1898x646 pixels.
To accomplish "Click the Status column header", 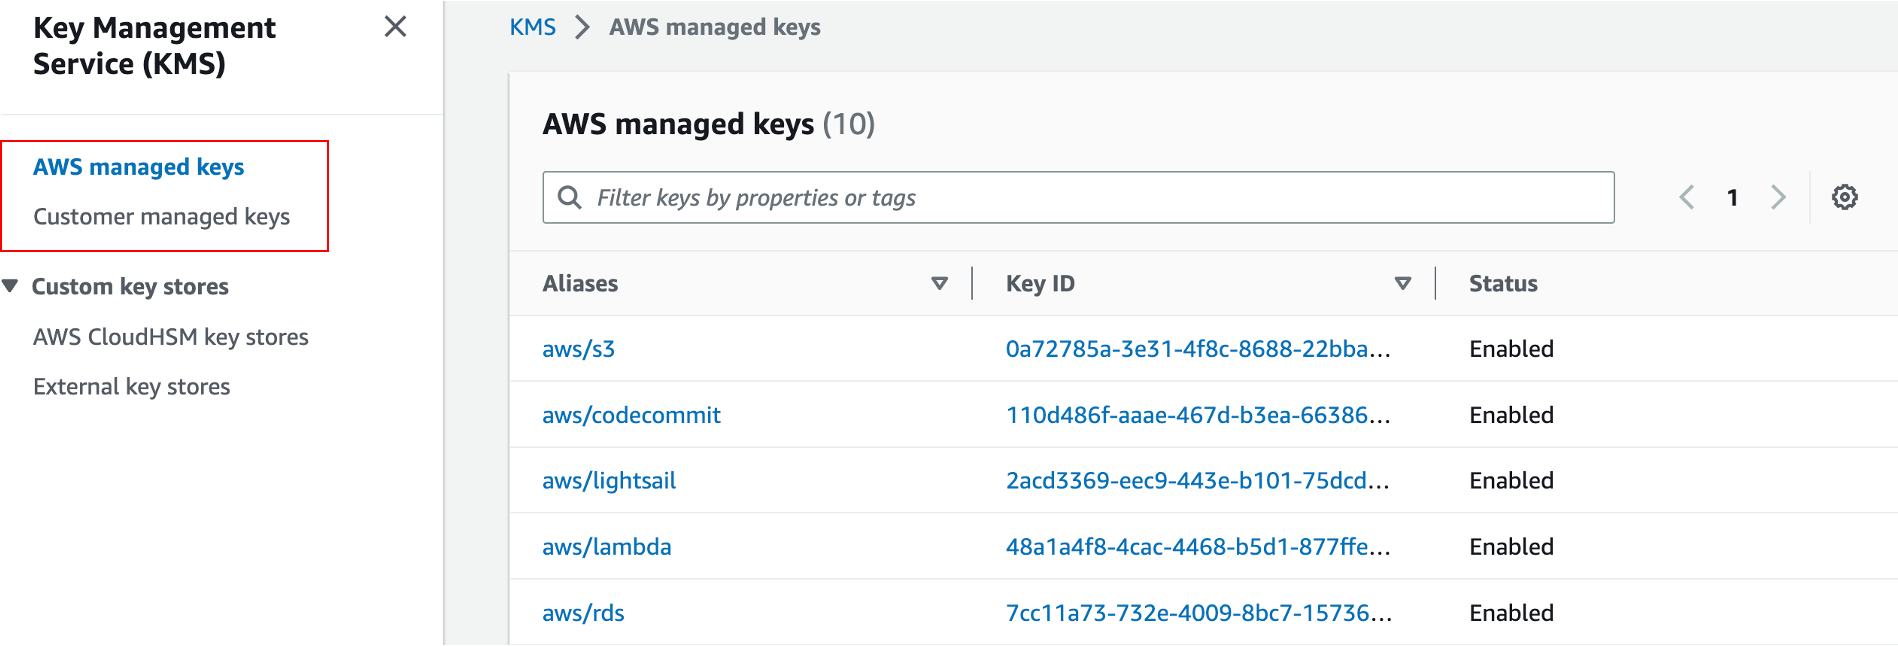I will (1503, 284).
